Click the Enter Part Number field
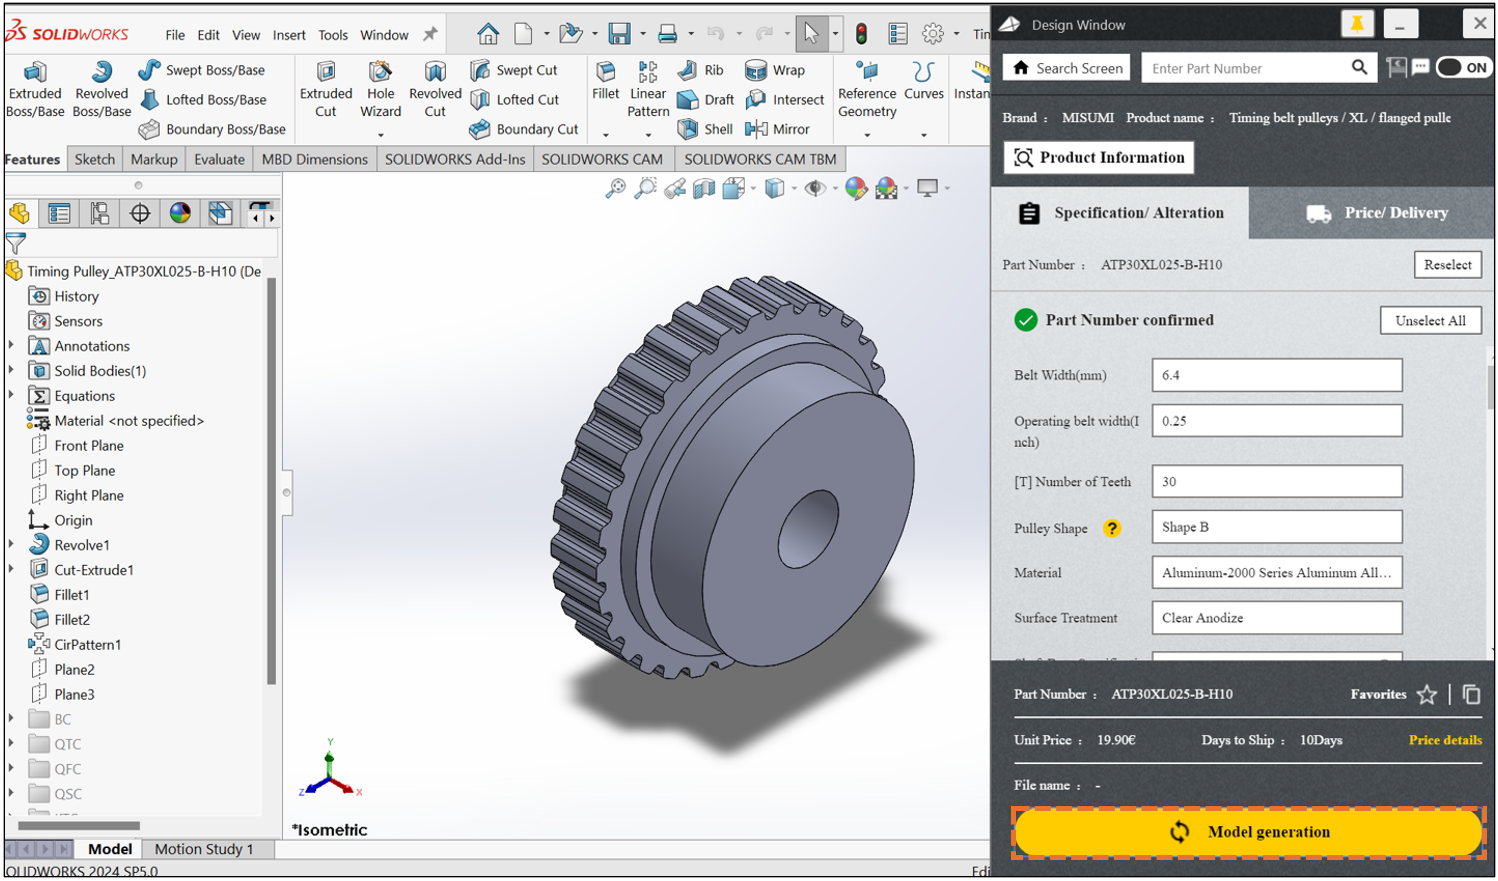1498x881 pixels. [x=1243, y=68]
